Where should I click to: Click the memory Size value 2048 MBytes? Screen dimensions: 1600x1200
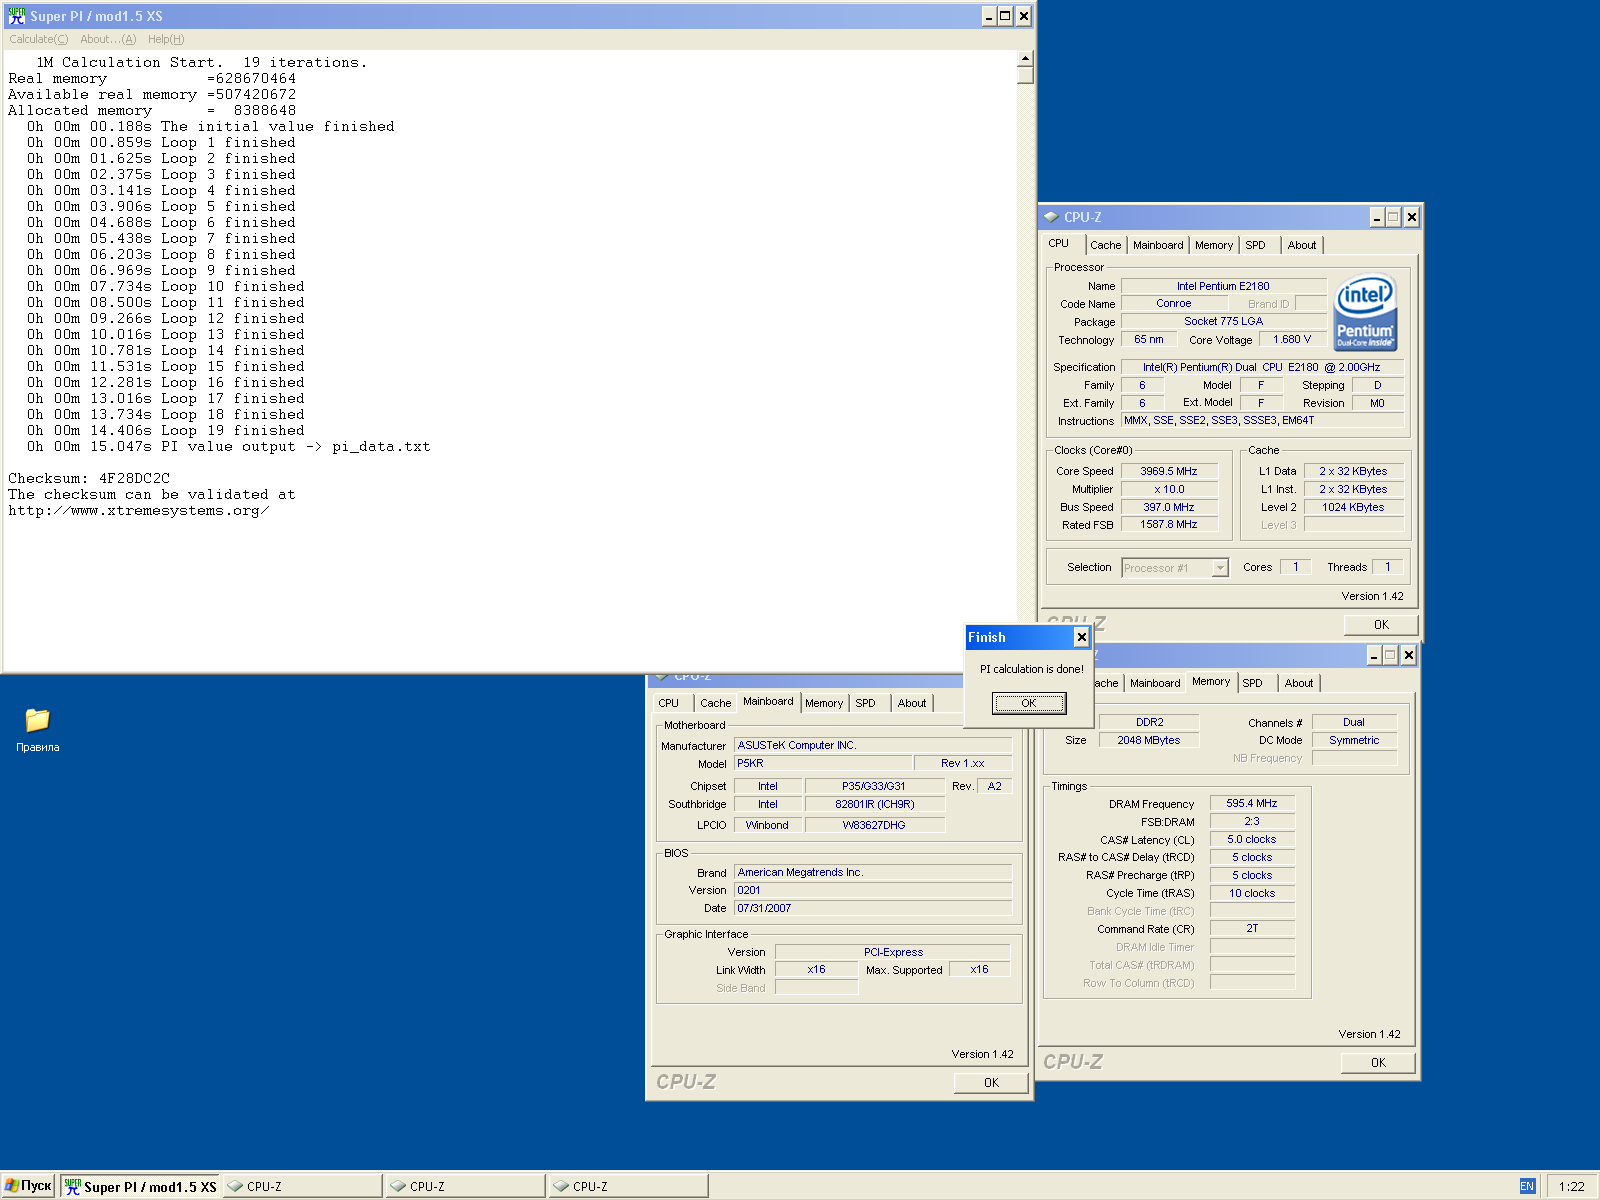coord(1149,740)
